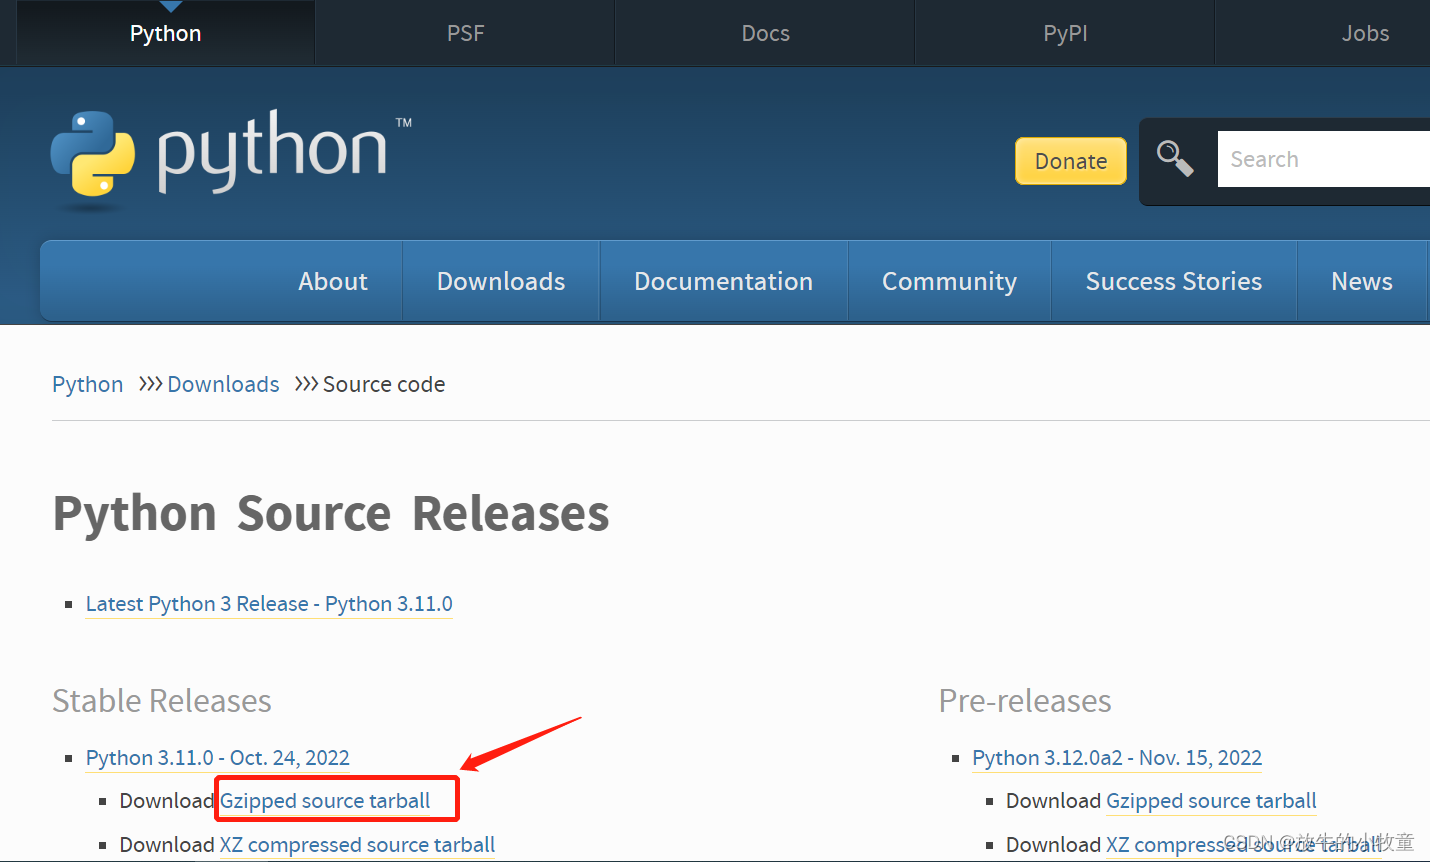Image resolution: width=1430 pixels, height=862 pixels.
Task: Navigate to Downloads via breadcrumb link
Action: [x=223, y=384]
